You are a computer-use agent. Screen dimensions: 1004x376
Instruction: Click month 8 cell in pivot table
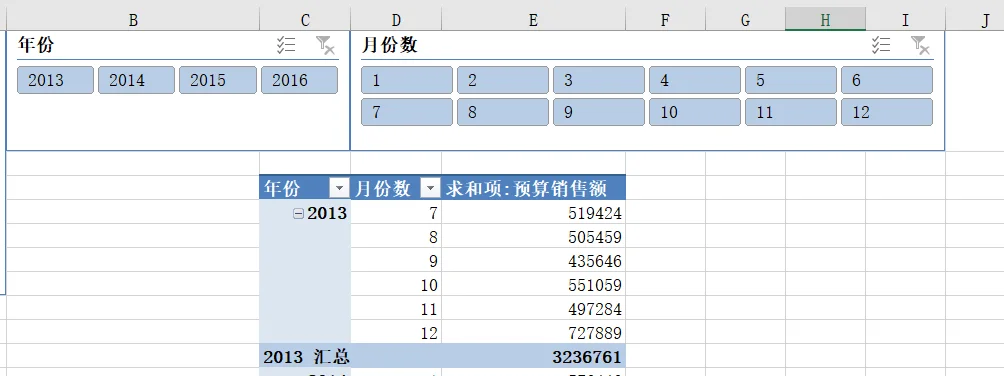tap(396, 237)
